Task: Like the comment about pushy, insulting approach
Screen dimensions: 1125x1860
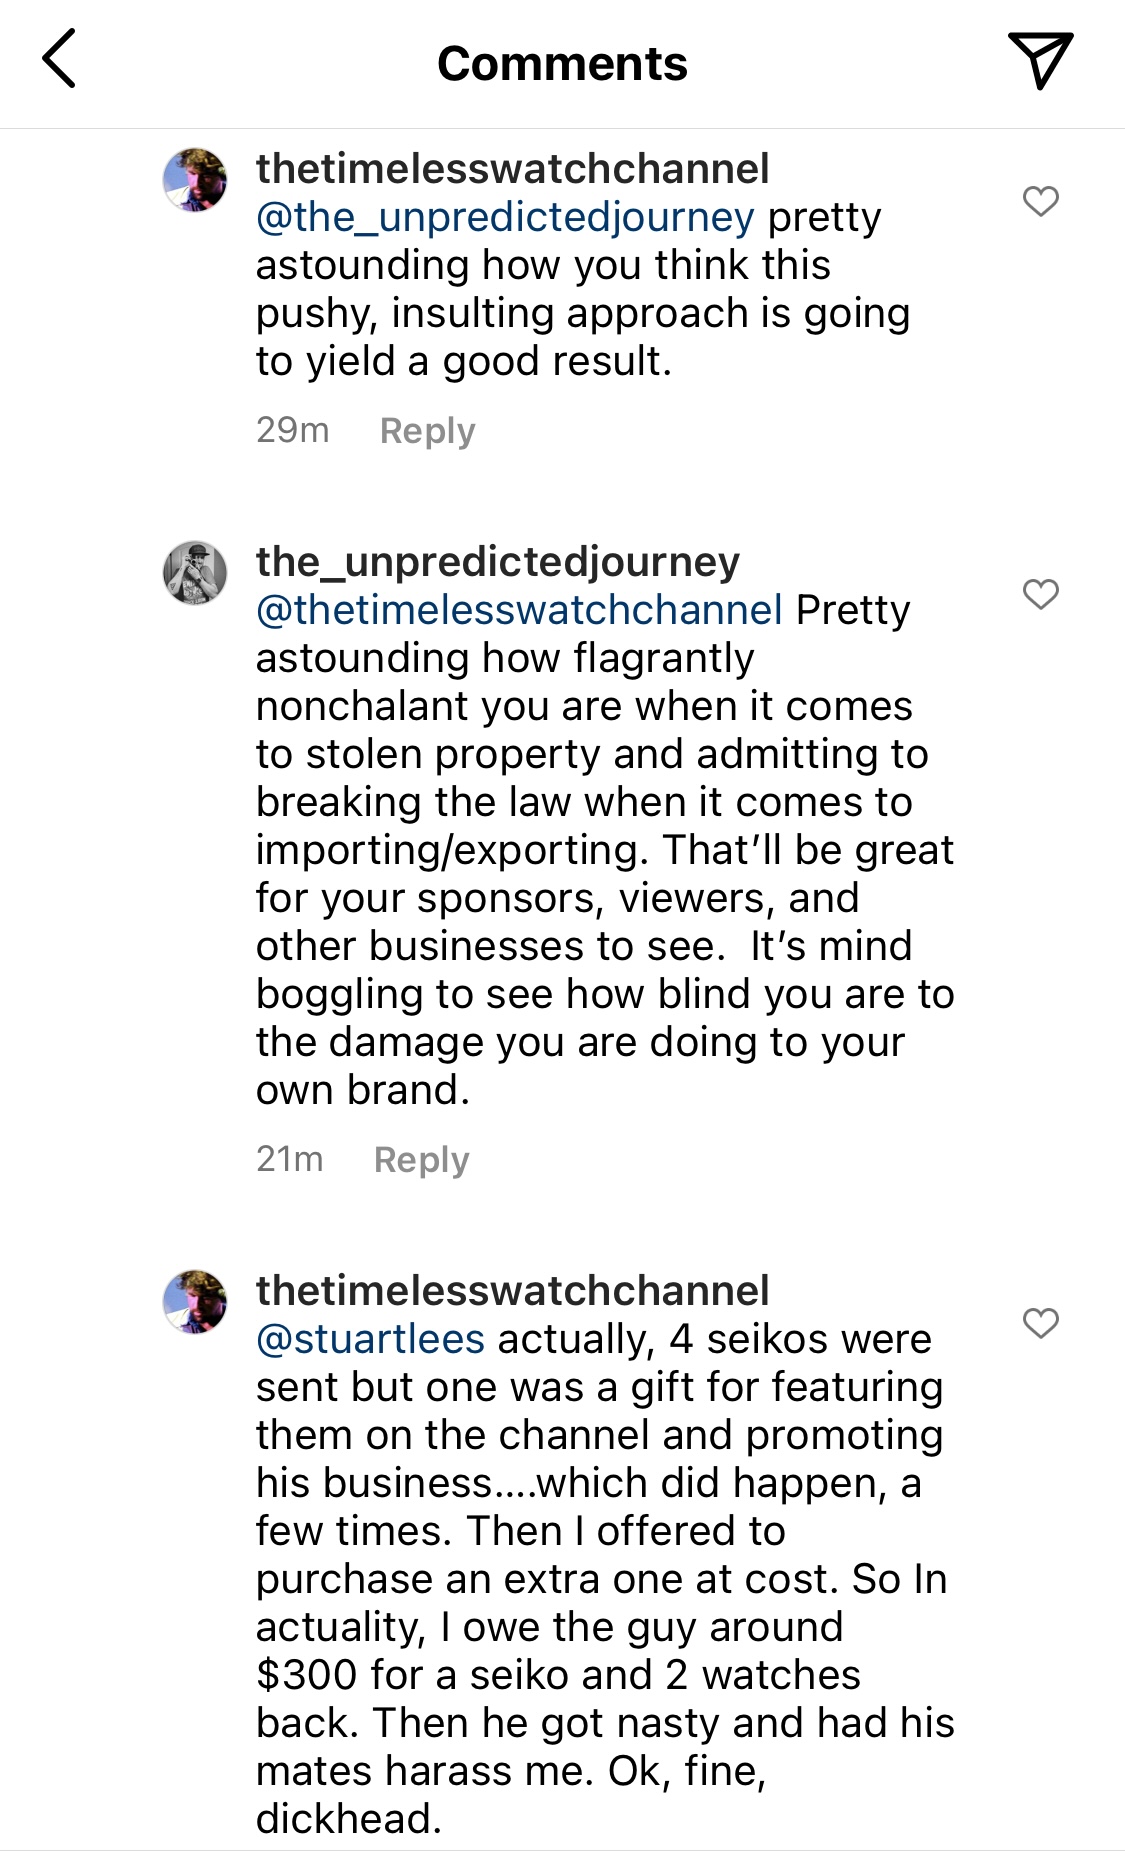Action: [1040, 201]
